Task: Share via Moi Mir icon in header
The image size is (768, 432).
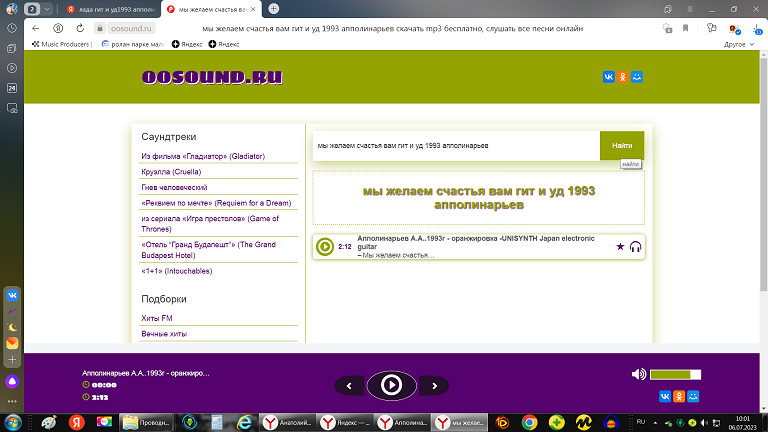Action: coord(637,77)
